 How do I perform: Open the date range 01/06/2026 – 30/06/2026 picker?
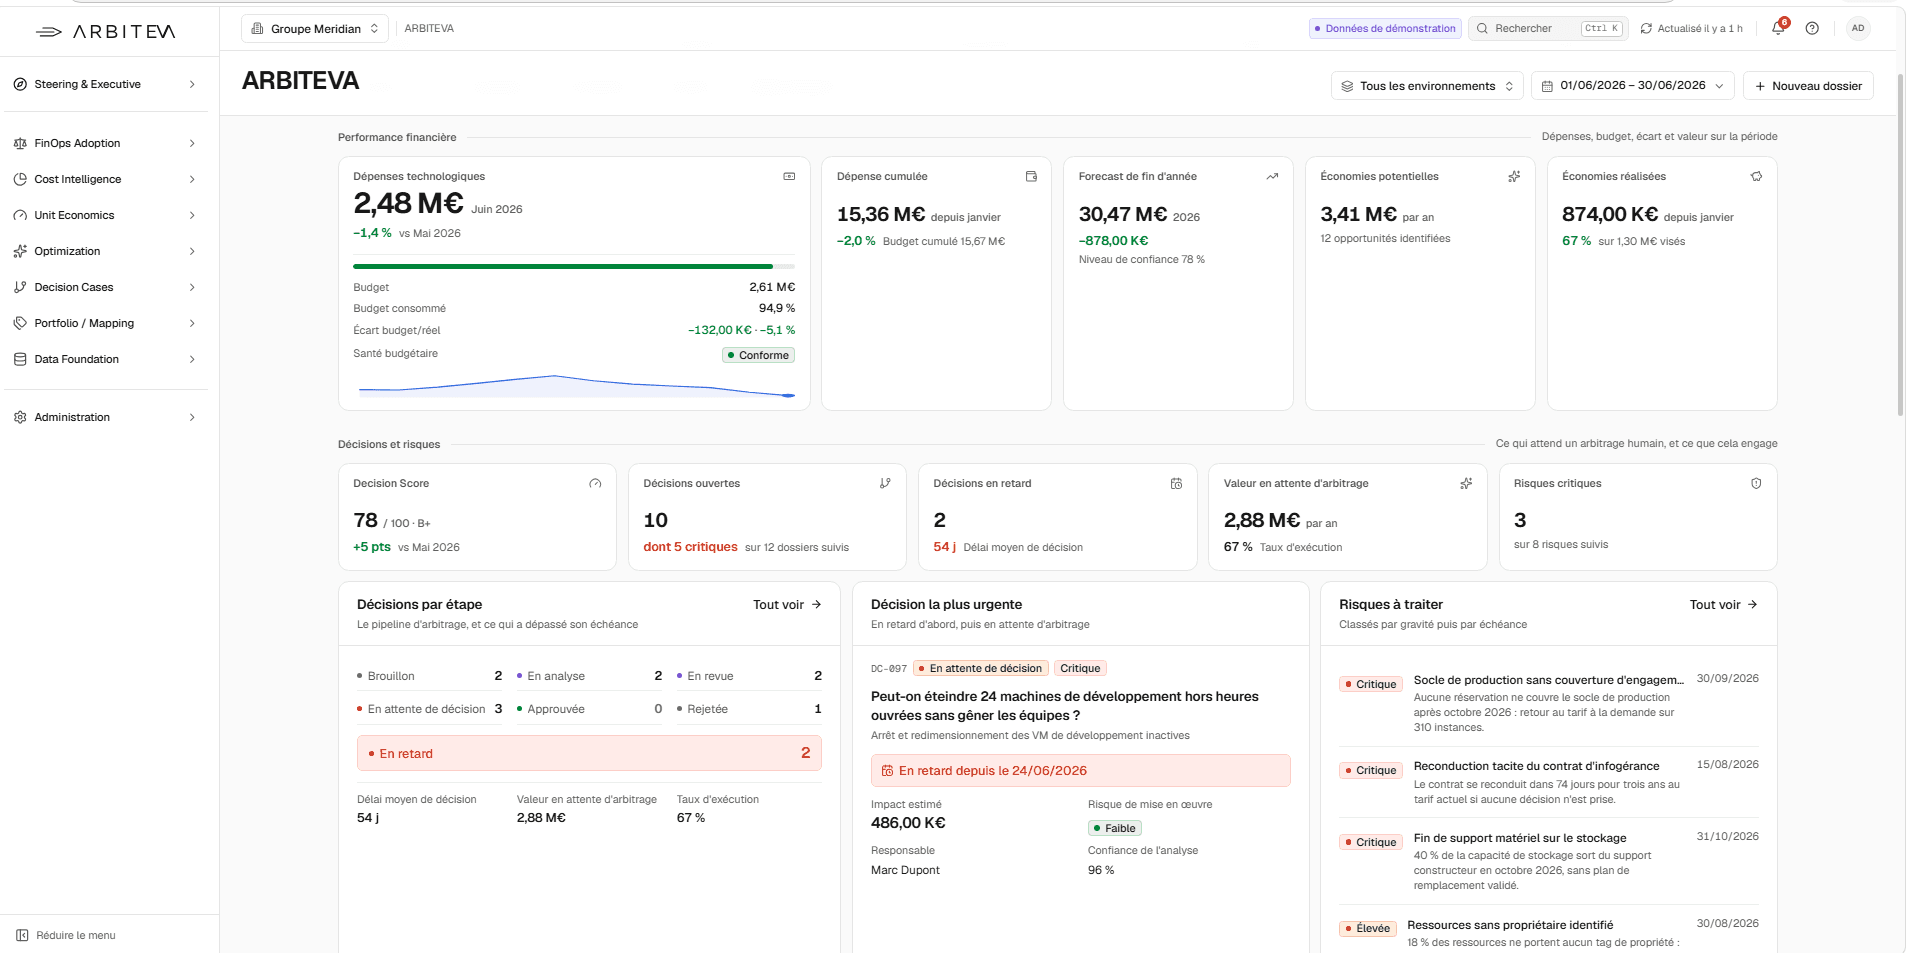click(1632, 86)
